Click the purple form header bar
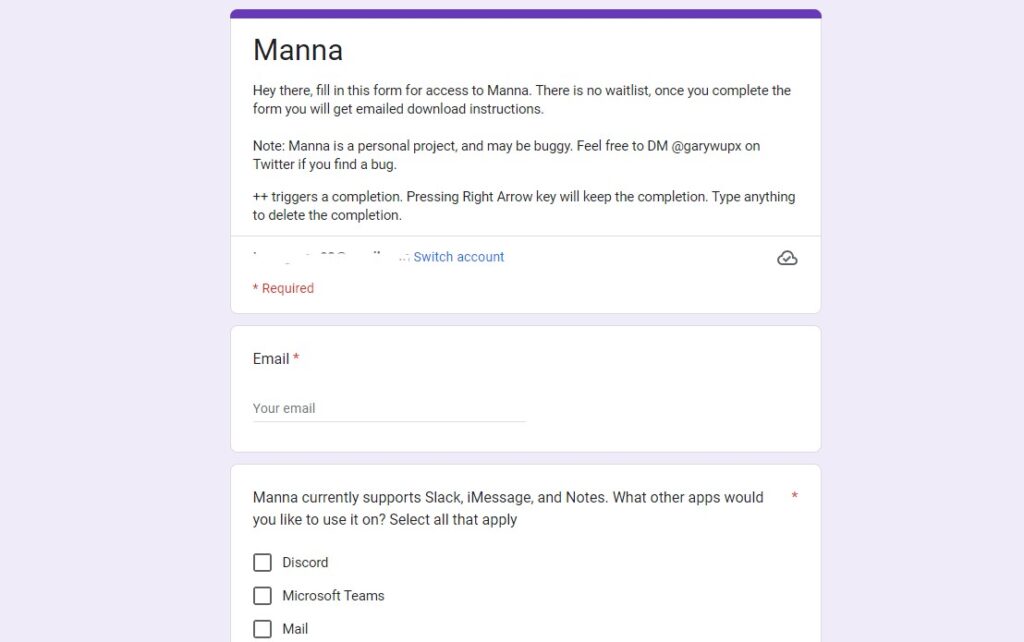Viewport: 1024px width, 642px height. pyautogui.click(x=525, y=14)
